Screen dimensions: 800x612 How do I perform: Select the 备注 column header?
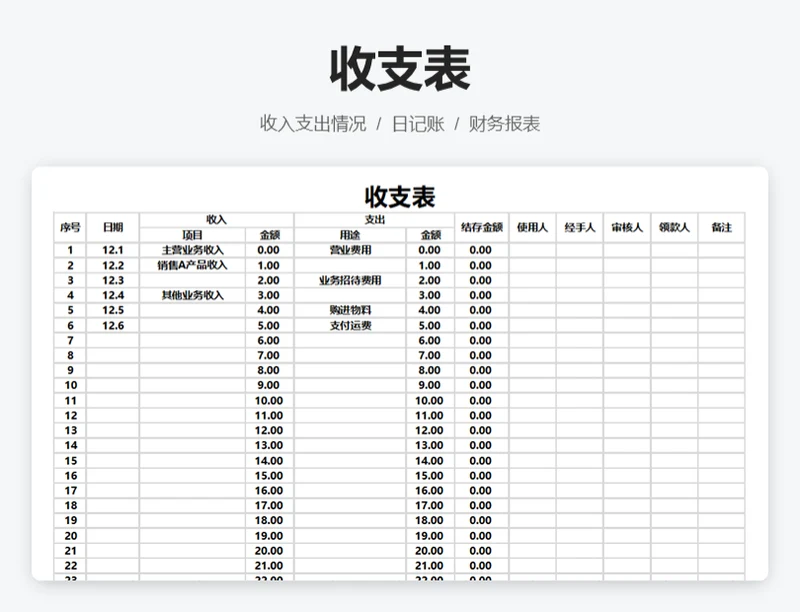(721, 227)
